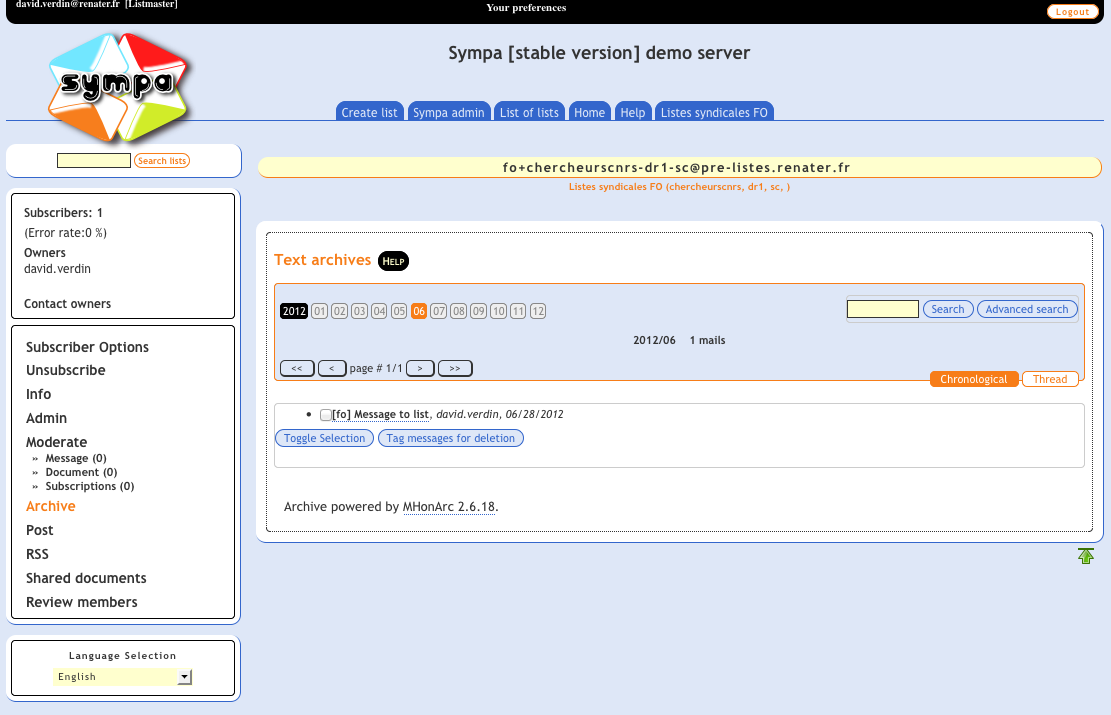The height and width of the screenshot is (715, 1111).
Task: Go to previous page with < button
Action: click(x=332, y=368)
